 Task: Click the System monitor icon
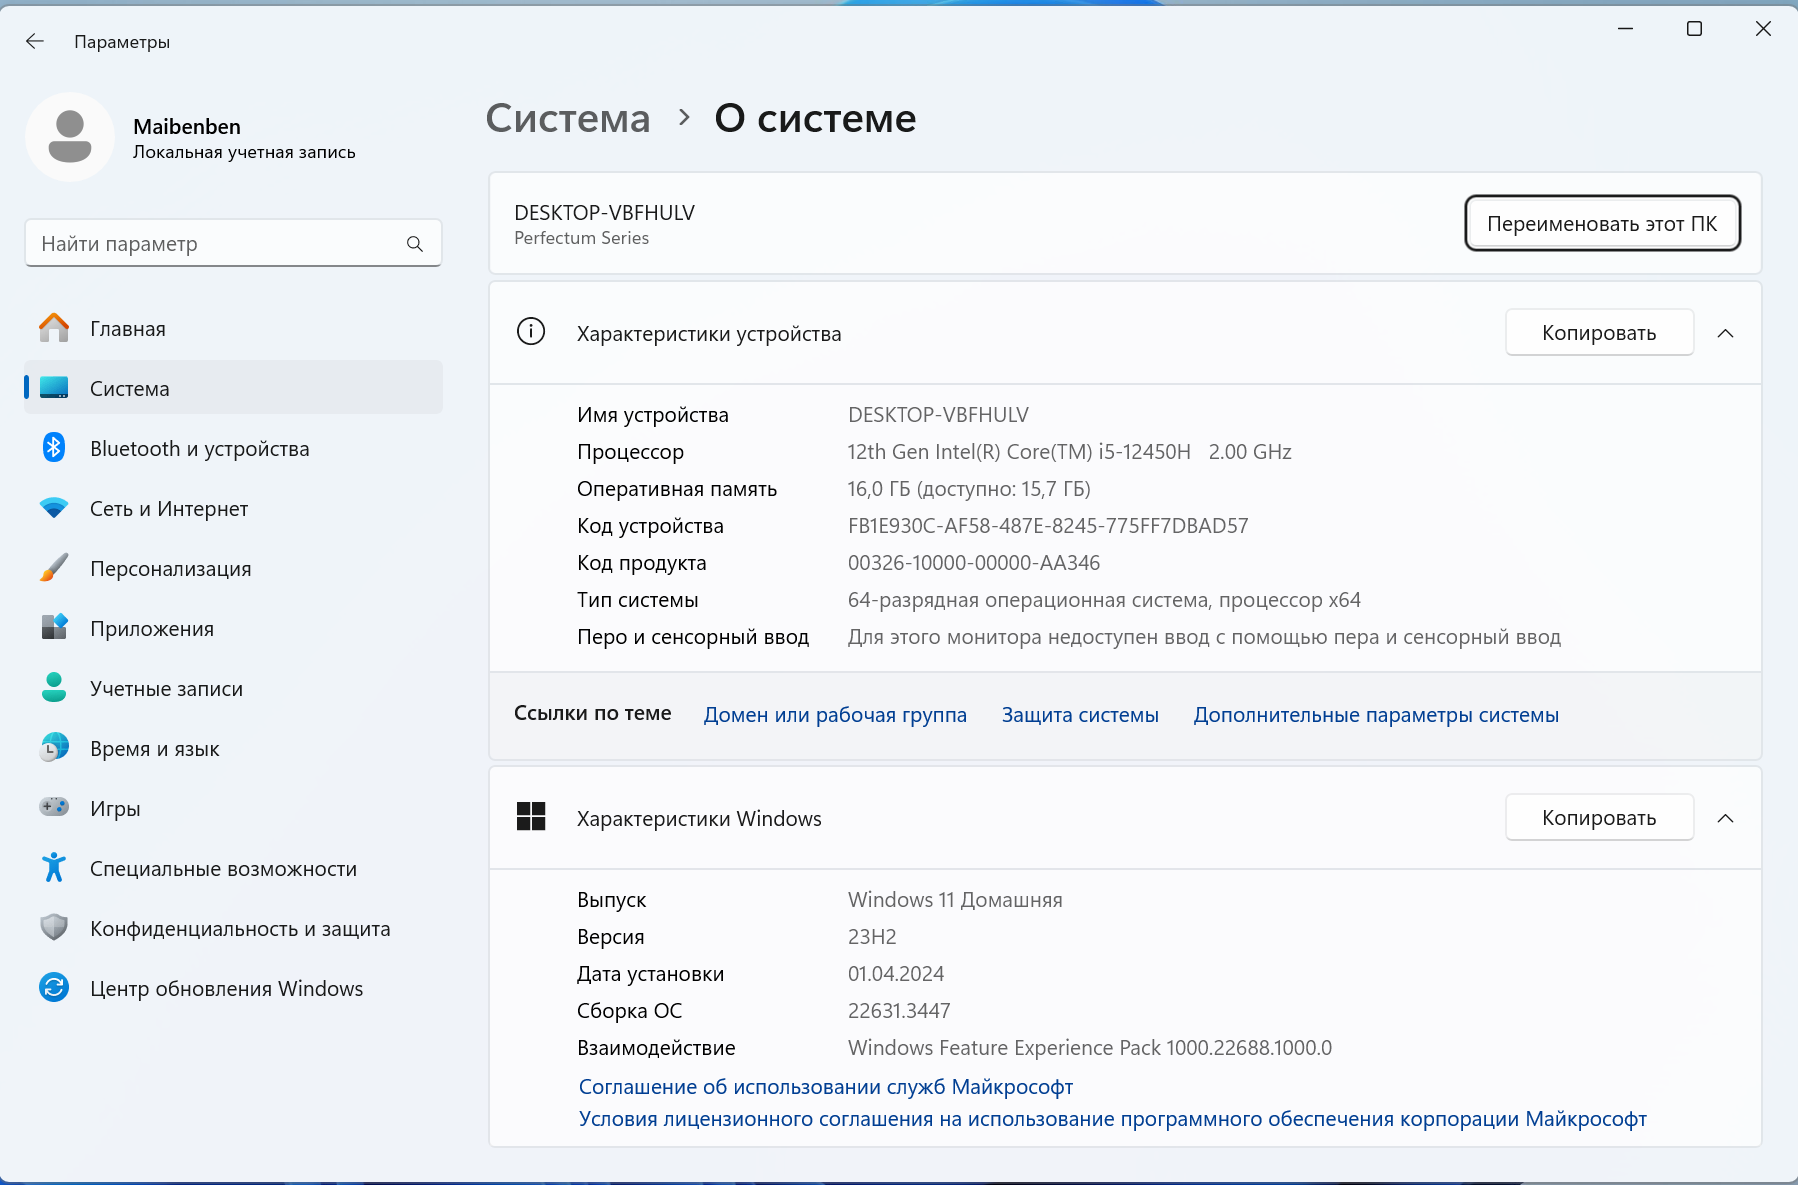(54, 388)
